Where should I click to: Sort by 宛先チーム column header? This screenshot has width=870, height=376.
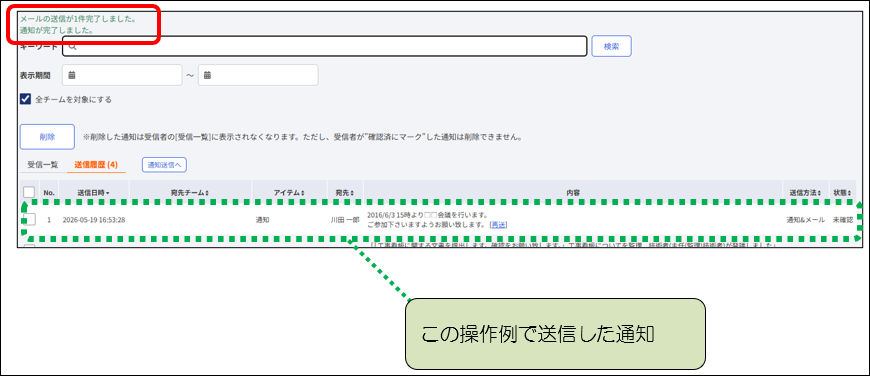190,193
